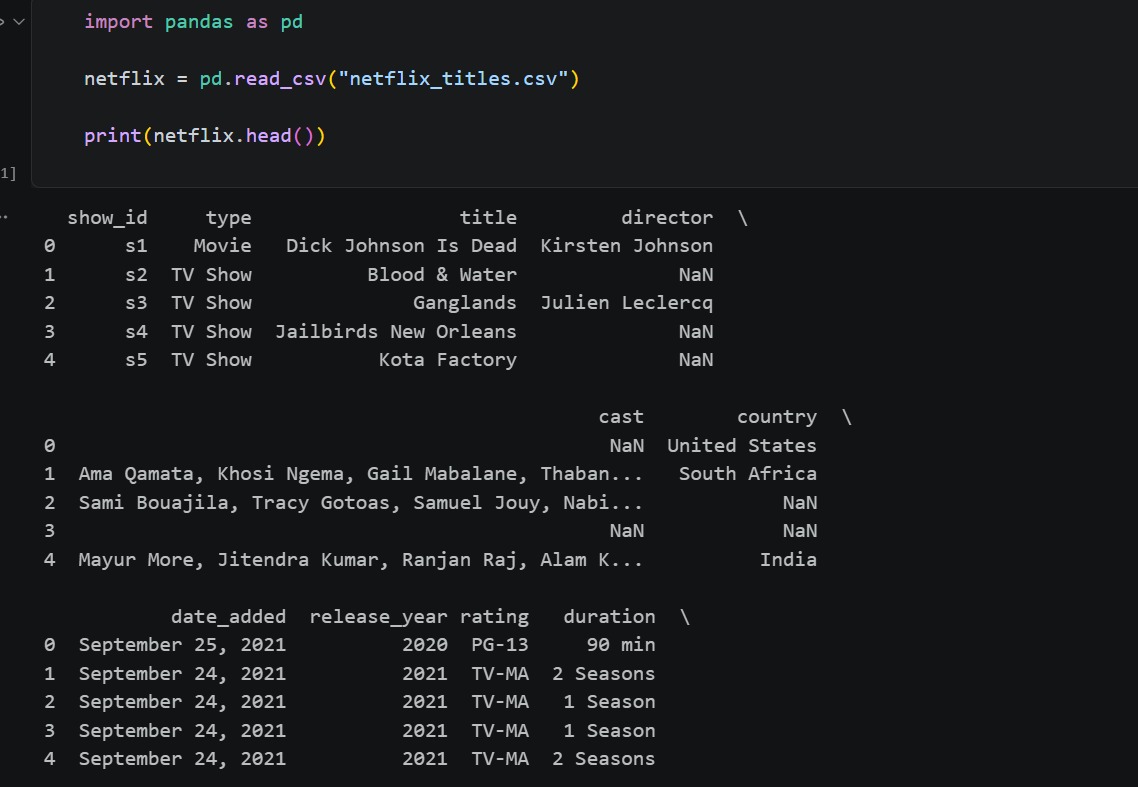Click the '90 min' duration value
1138x787 pixels.
coord(621,645)
